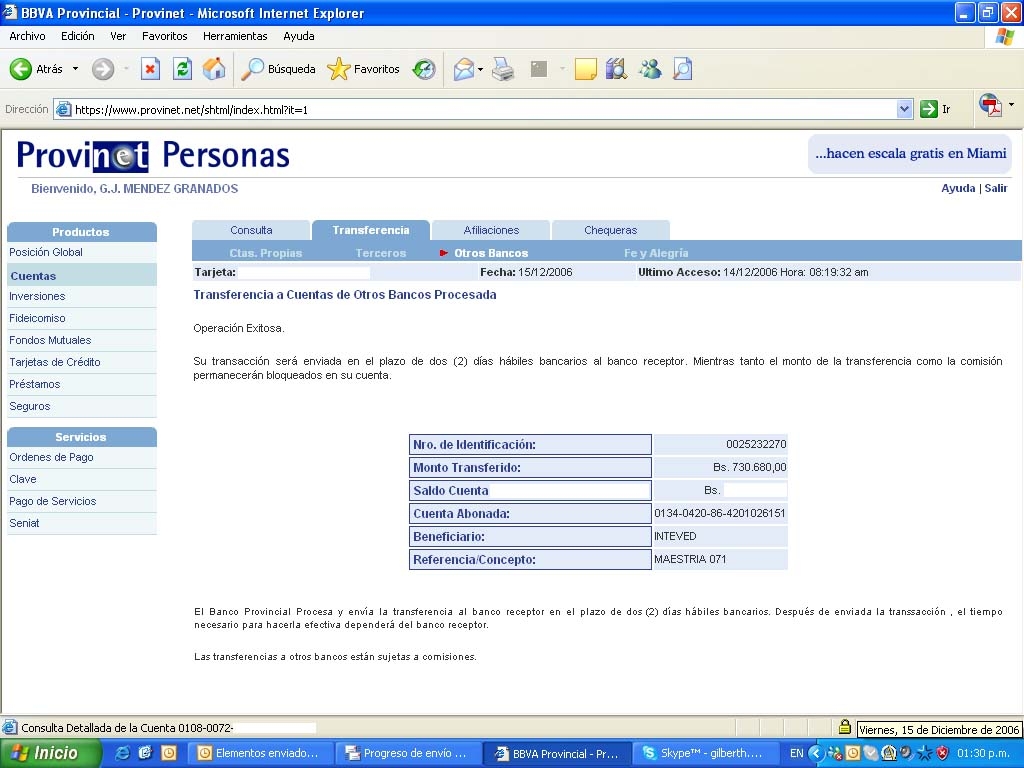
Task: Open the Chequeras tab
Action: (x=611, y=230)
